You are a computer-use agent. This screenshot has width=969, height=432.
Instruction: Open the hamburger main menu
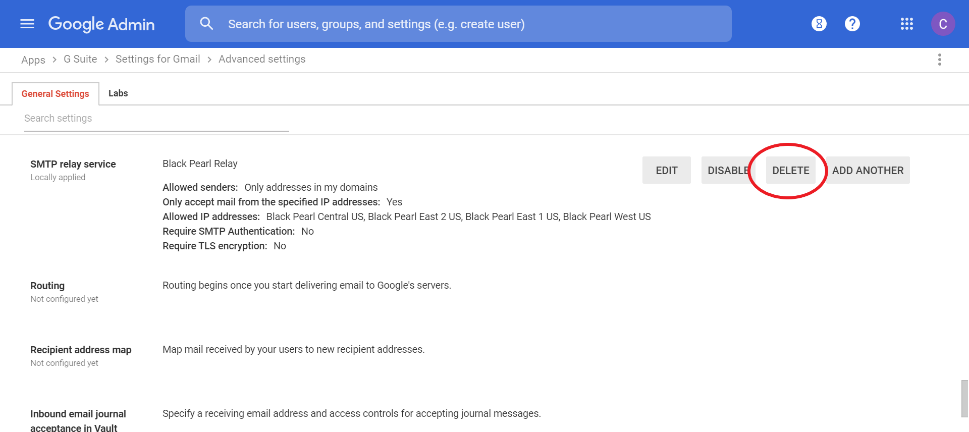coord(27,24)
